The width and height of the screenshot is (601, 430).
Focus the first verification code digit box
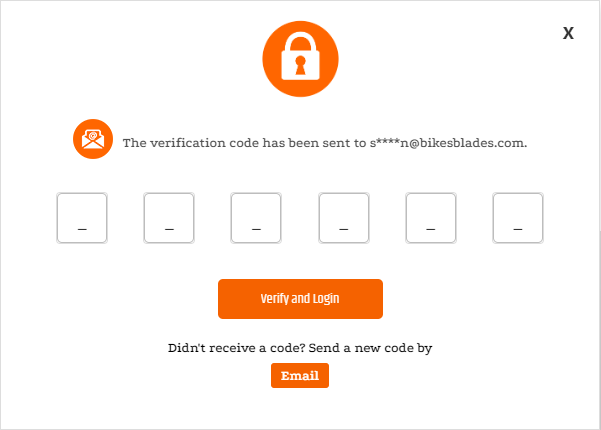[82, 218]
